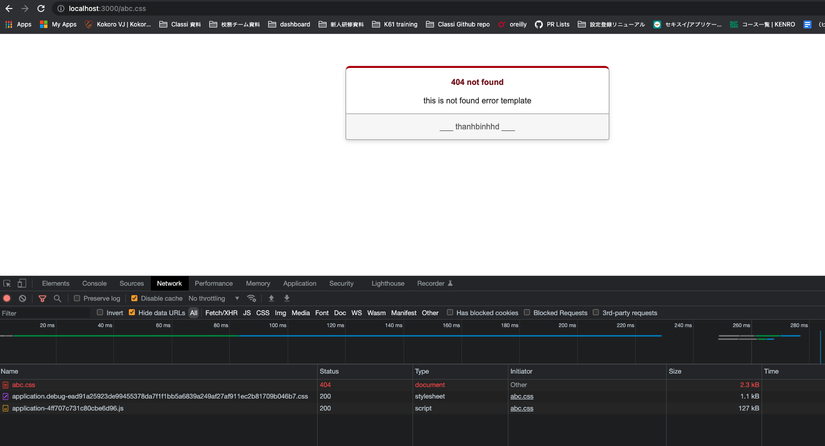Open the PR Lists GitHub bookmark
Viewport: 825px width, 446px height.
[x=552, y=24]
